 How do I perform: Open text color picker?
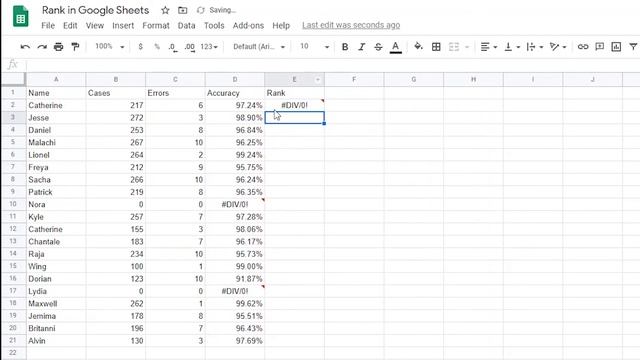pyautogui.click(x=395, y=47)
